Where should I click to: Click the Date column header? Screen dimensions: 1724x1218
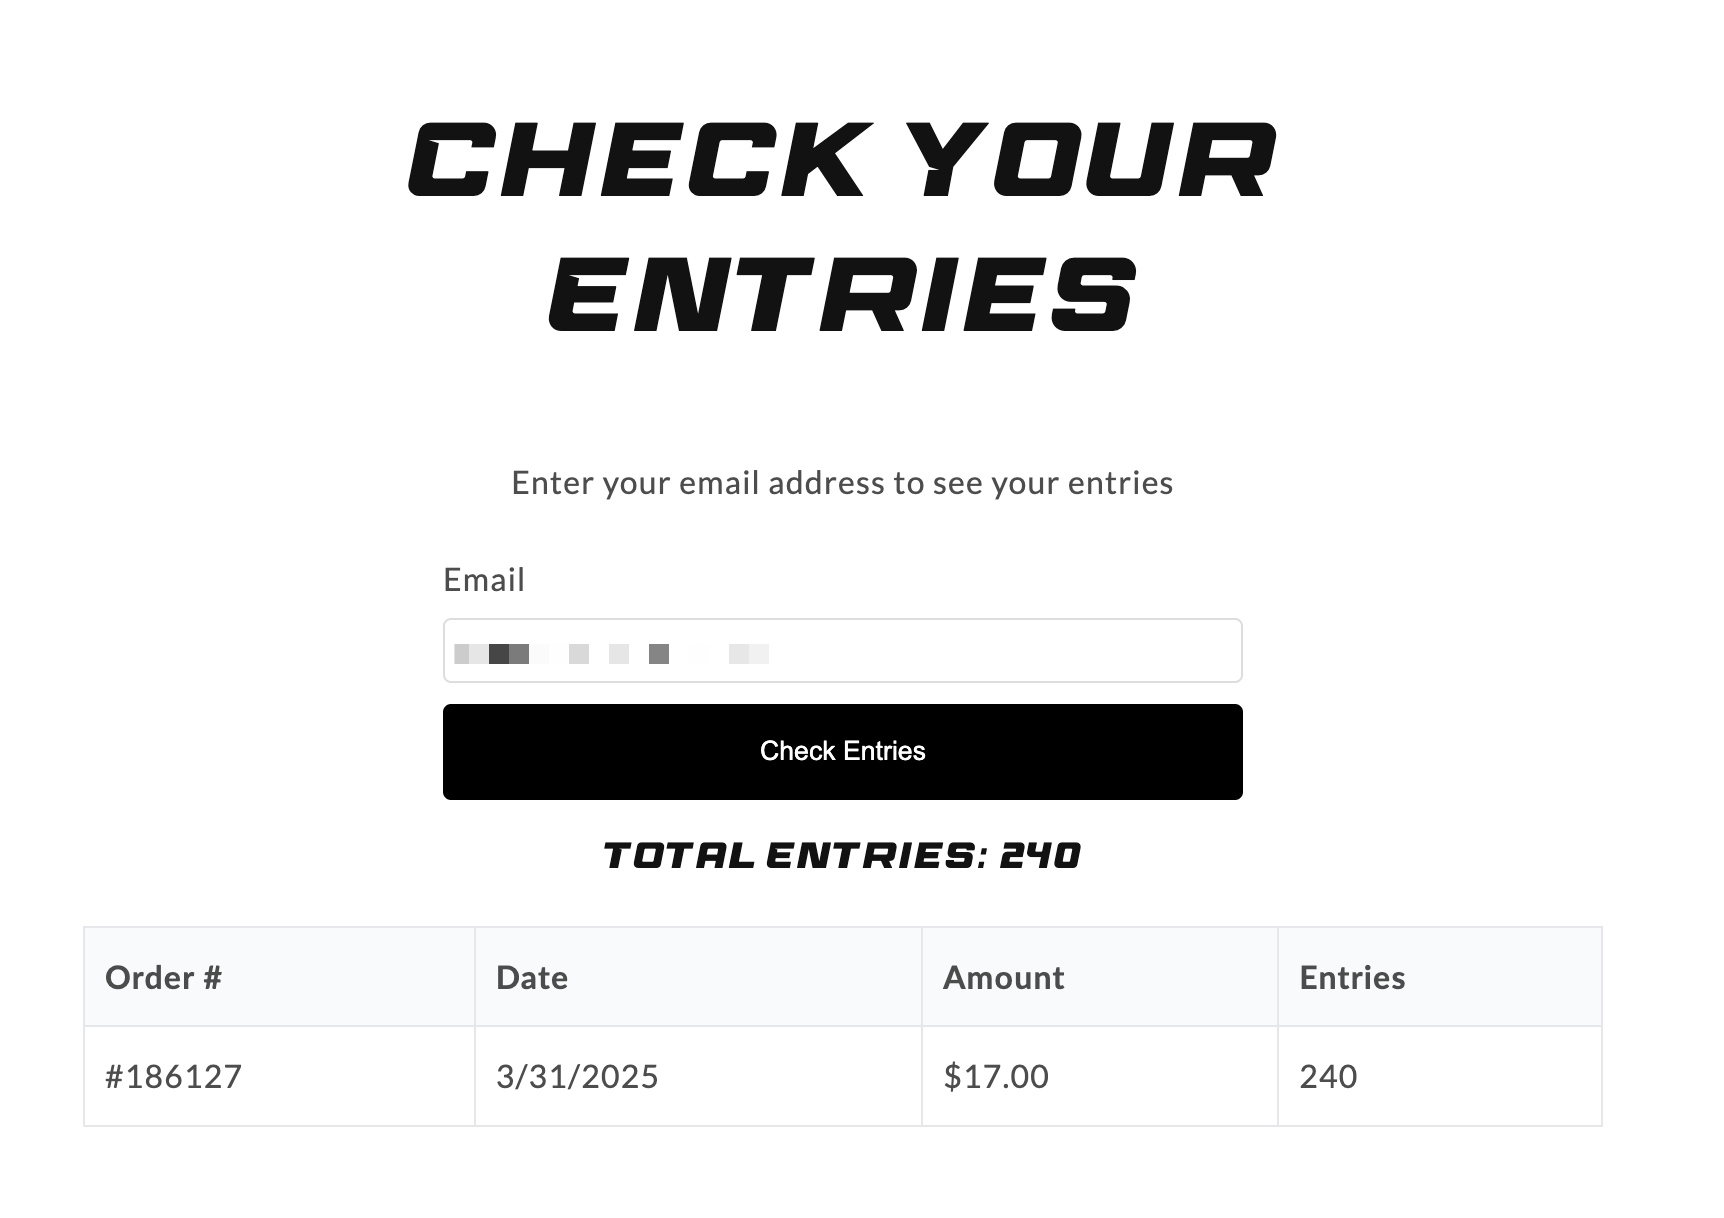click(531, 977)
